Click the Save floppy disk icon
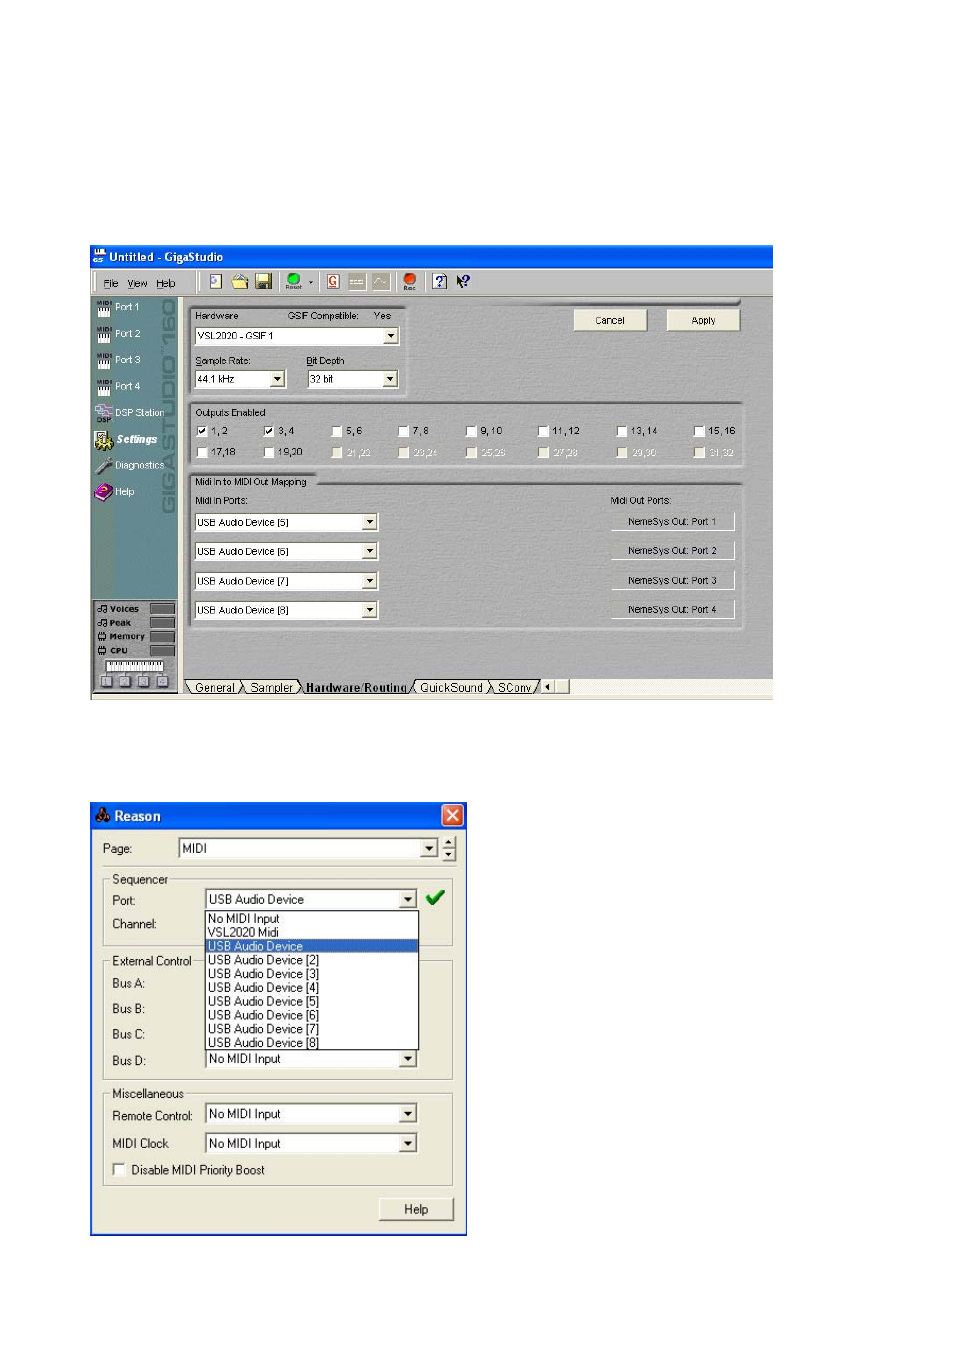The image size is (954, 1351). 264,282
